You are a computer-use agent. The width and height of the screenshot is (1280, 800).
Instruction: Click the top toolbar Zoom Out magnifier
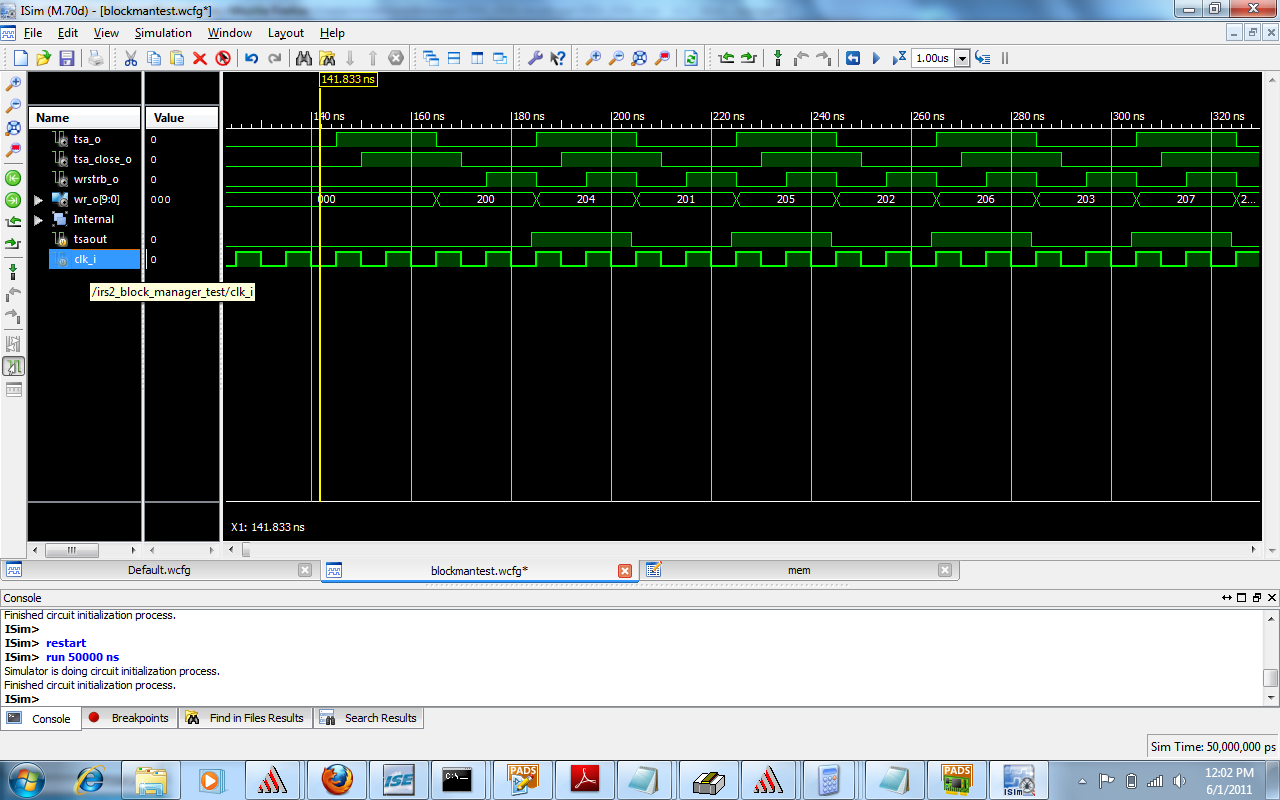click(x=616, y=58)
